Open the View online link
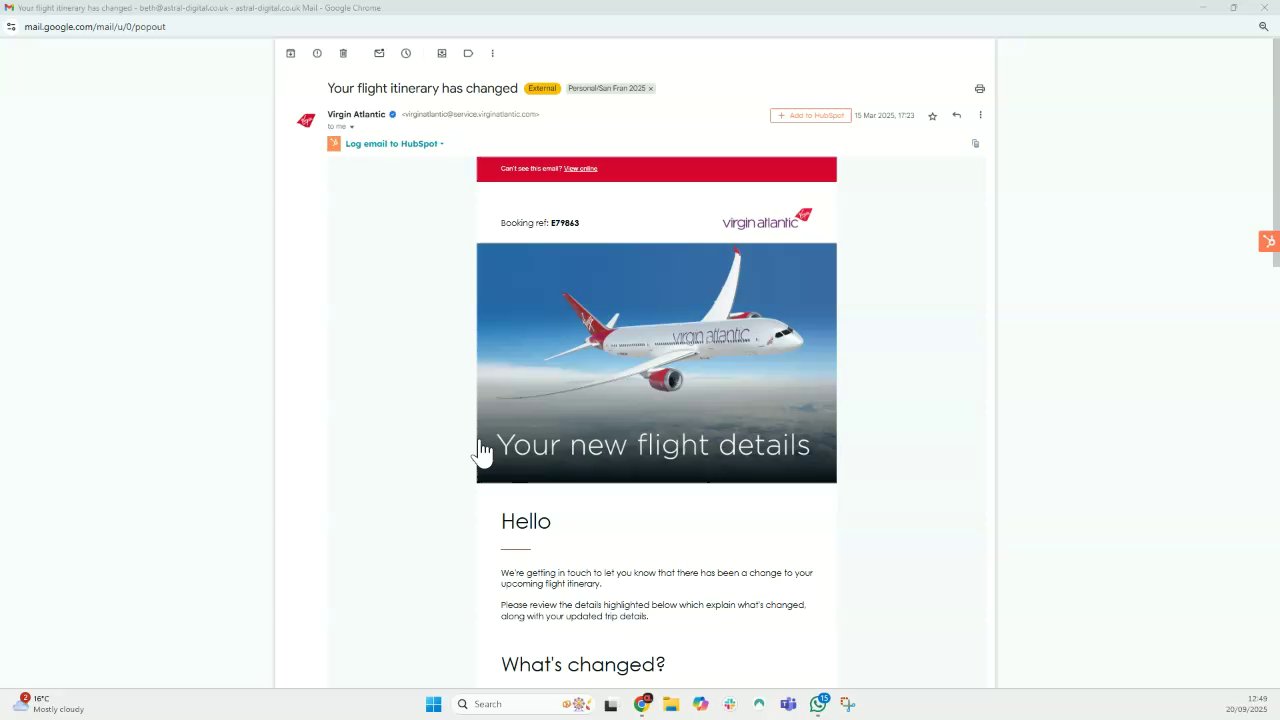This screenshot has width=1280, height=720. (x=581, y=168)
